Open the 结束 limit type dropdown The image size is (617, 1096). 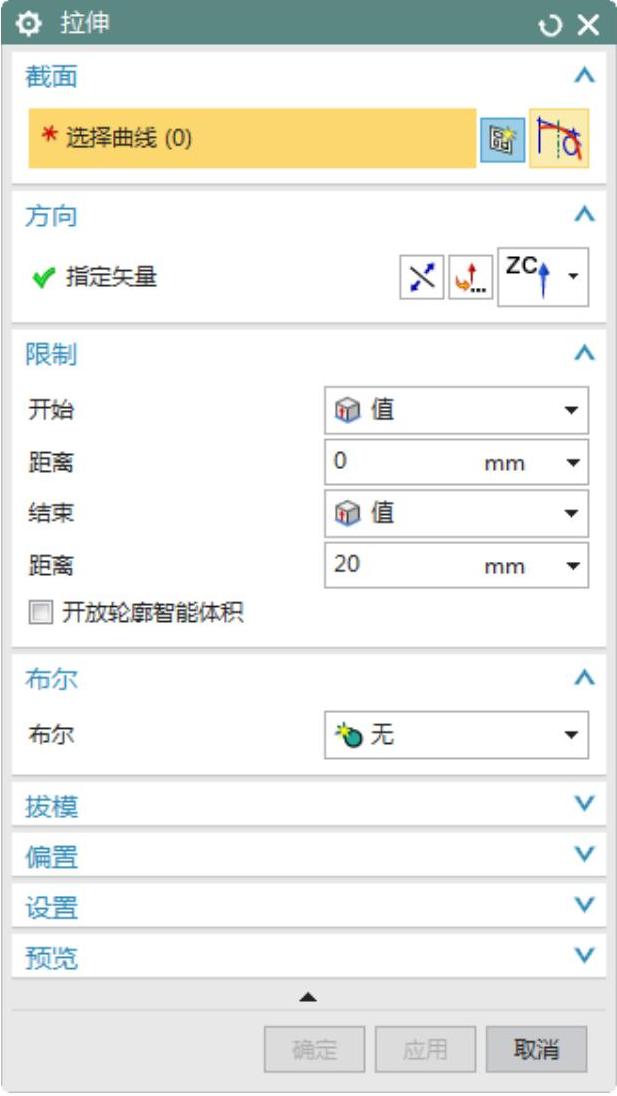click(457, 513)
